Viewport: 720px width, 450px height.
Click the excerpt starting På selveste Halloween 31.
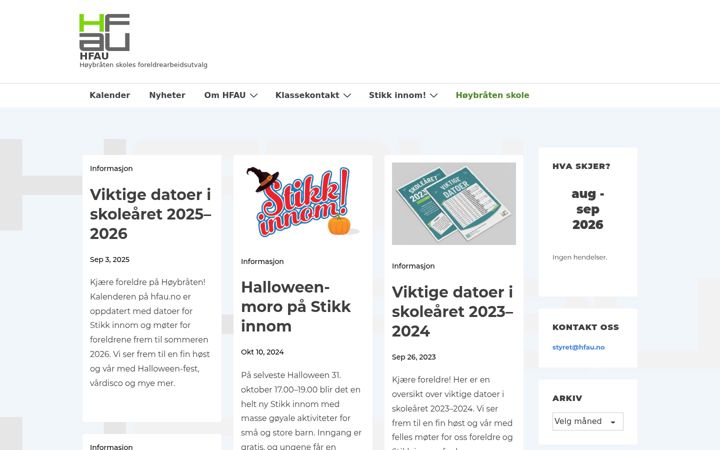click(301, 411)
